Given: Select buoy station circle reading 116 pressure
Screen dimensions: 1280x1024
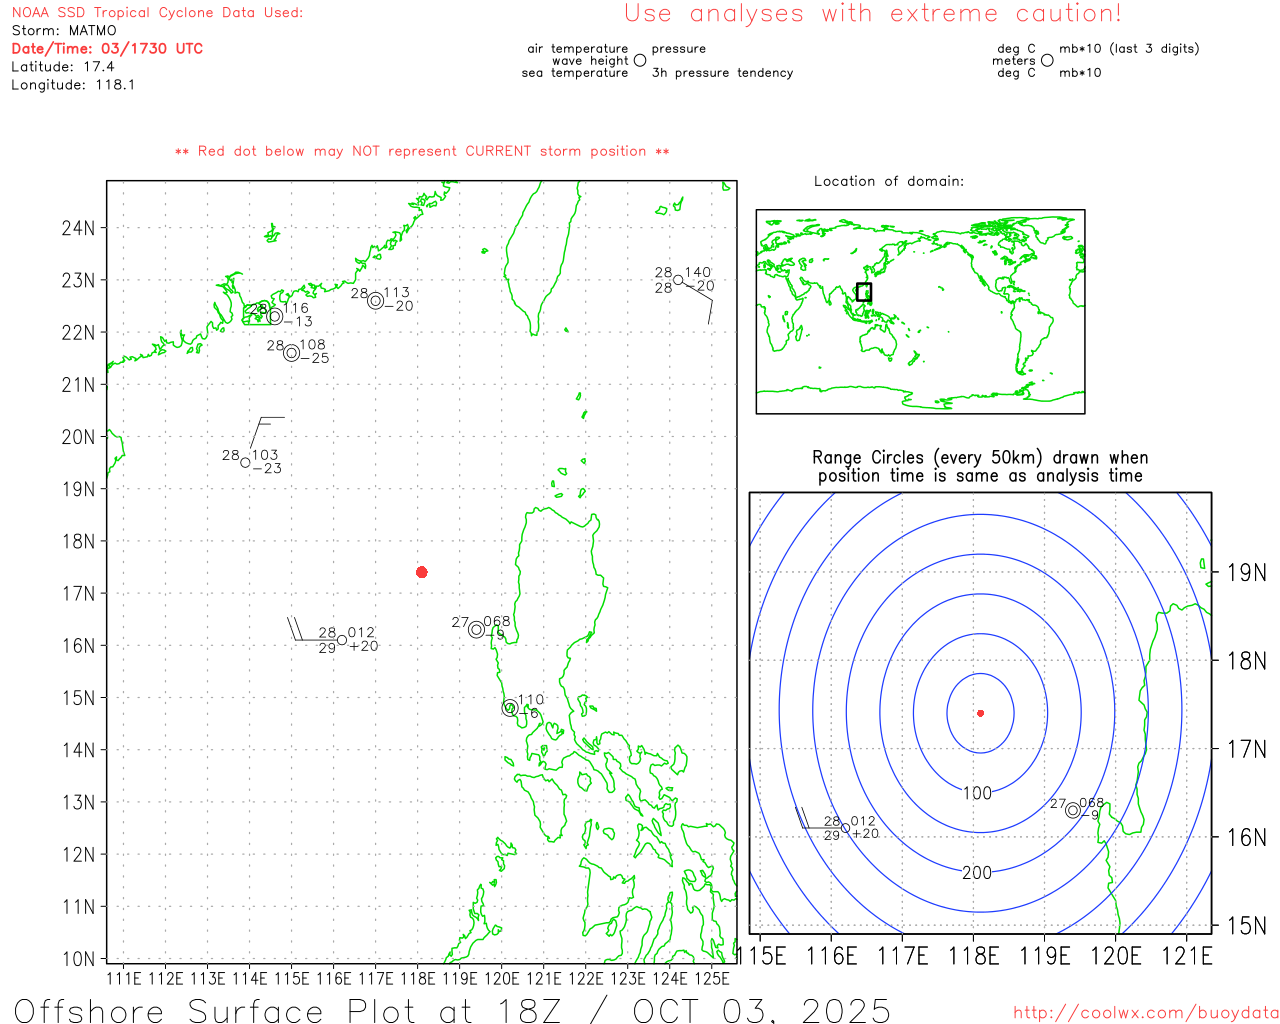Looking at the screenshot, I should click(x=275, y=316).
